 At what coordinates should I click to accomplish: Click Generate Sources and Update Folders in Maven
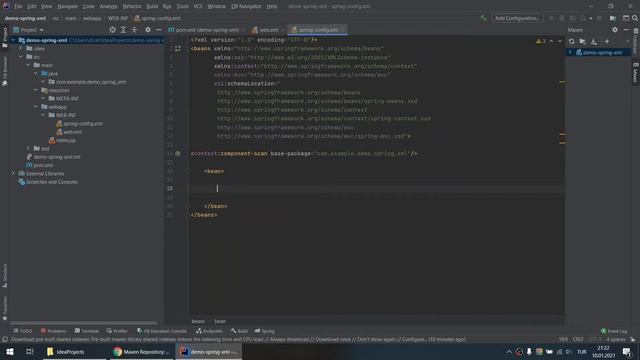[x=582, y=41]
